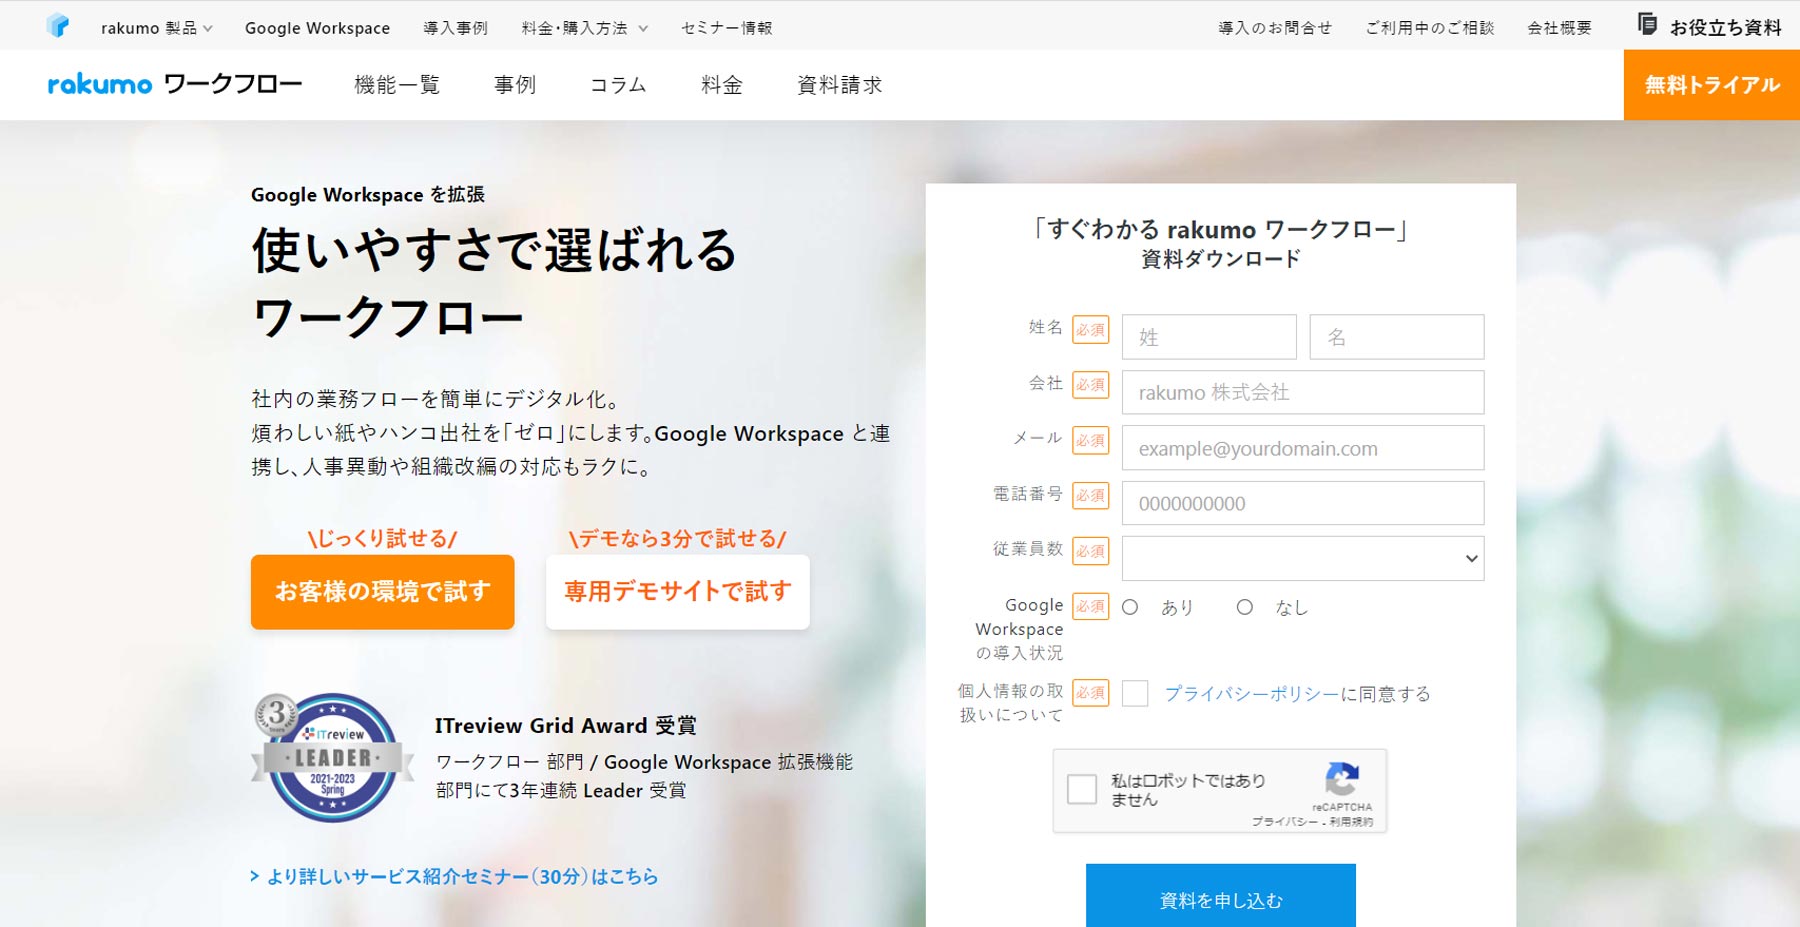Open the コラム section
The image size is (1800, 927).
[x=618, y=85]
